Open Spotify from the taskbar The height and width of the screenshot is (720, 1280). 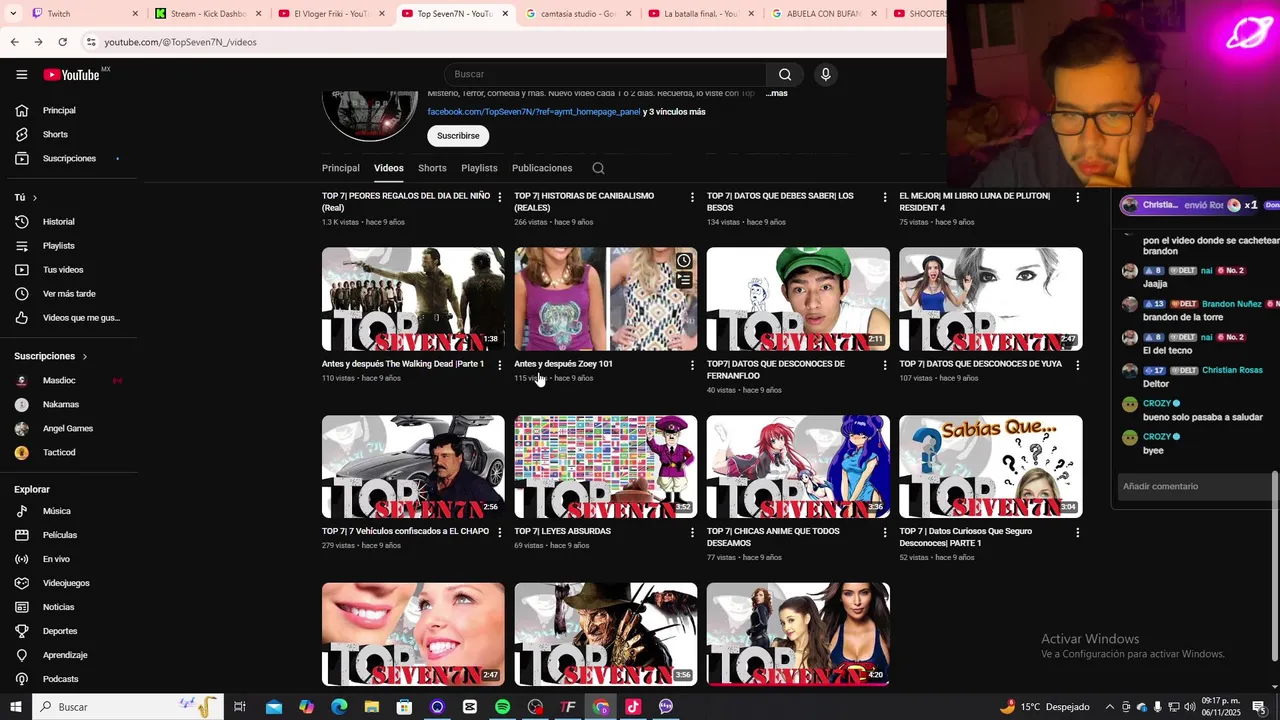point(502,707)
